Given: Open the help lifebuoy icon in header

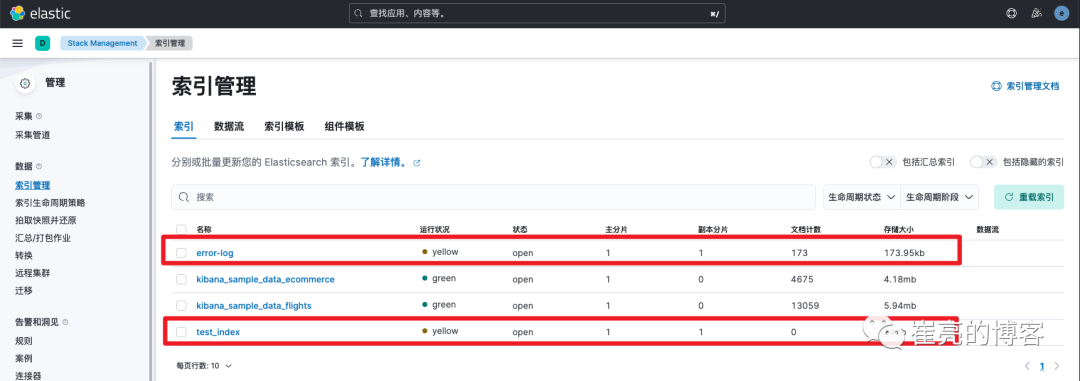Looking at the screenshot, I should tap(1011, 14).
